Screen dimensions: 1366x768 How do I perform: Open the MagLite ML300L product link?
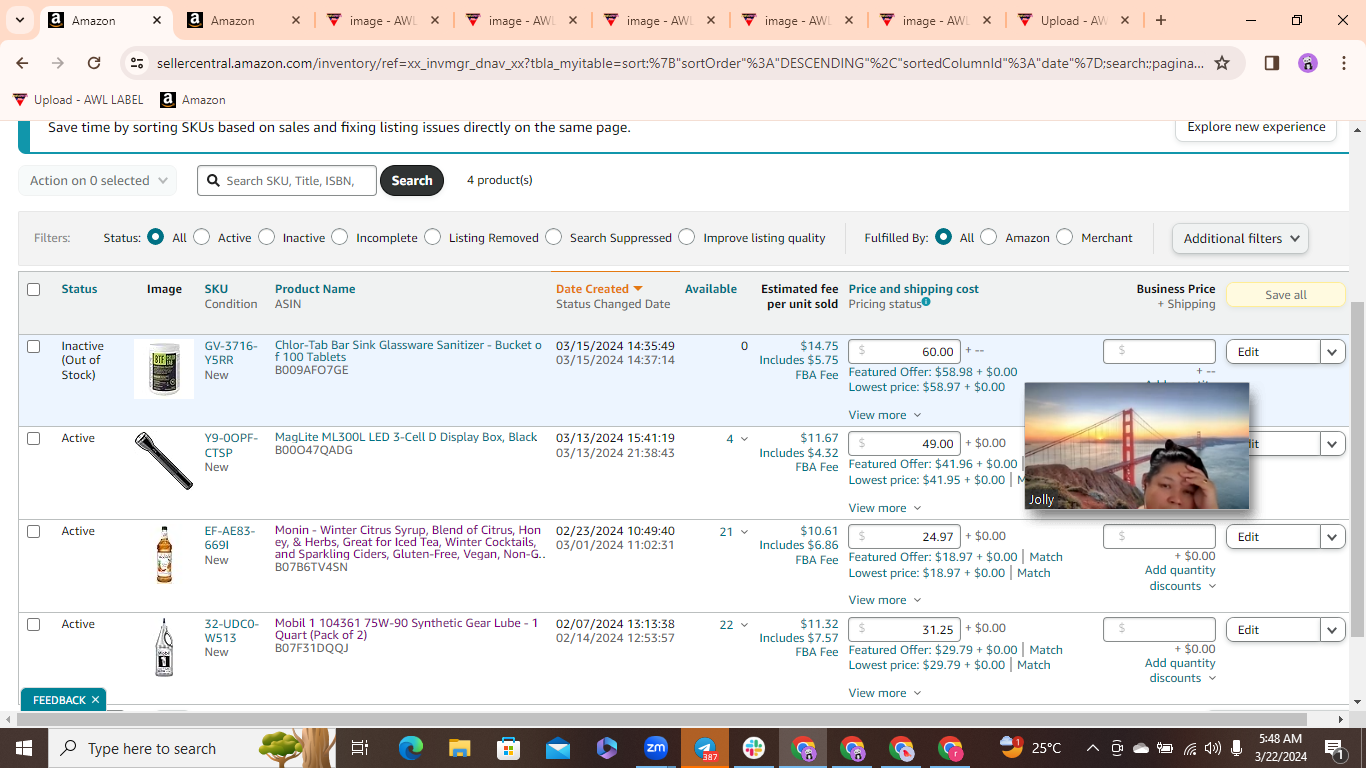click(406, 437)
